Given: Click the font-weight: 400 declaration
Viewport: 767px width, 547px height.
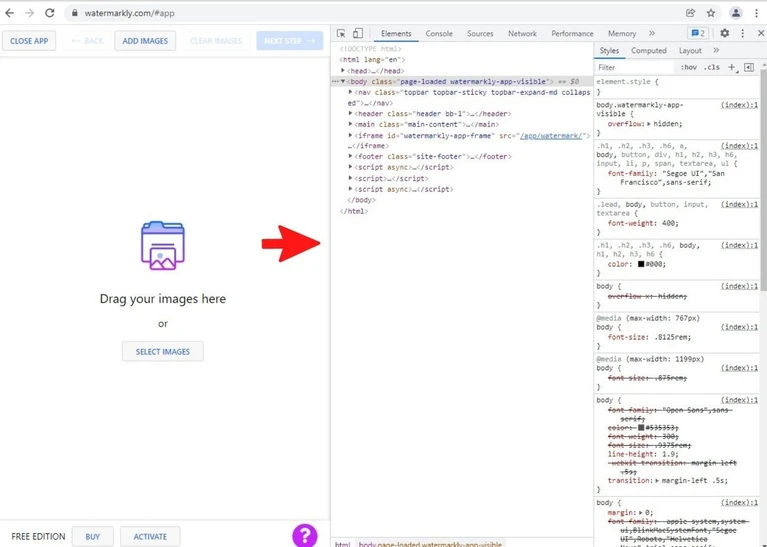Looking at the screenshot, I should pos(643,223).
